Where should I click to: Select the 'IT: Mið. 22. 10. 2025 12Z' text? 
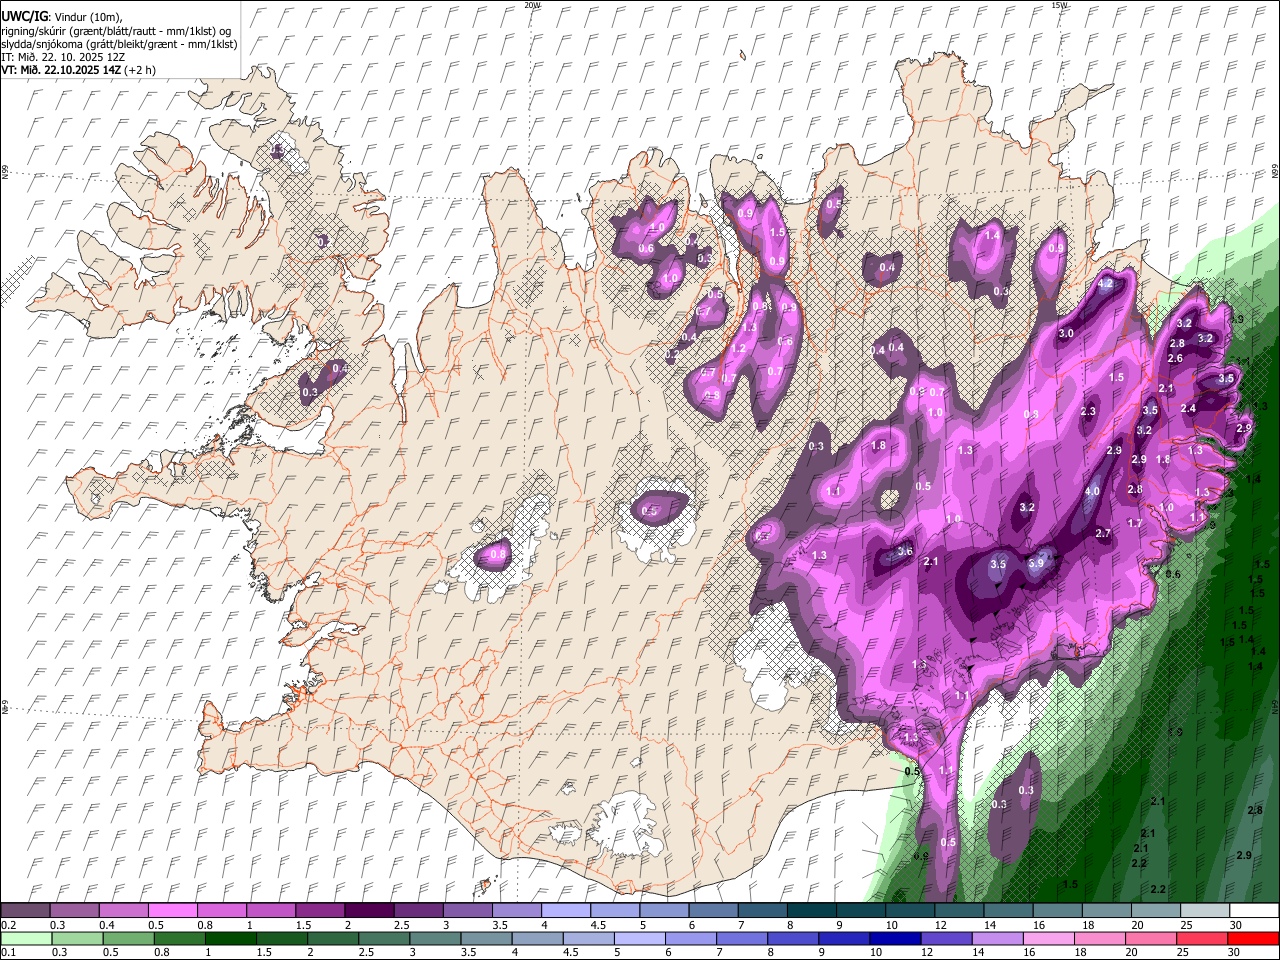pyautogui.click(x=63, y=57)
